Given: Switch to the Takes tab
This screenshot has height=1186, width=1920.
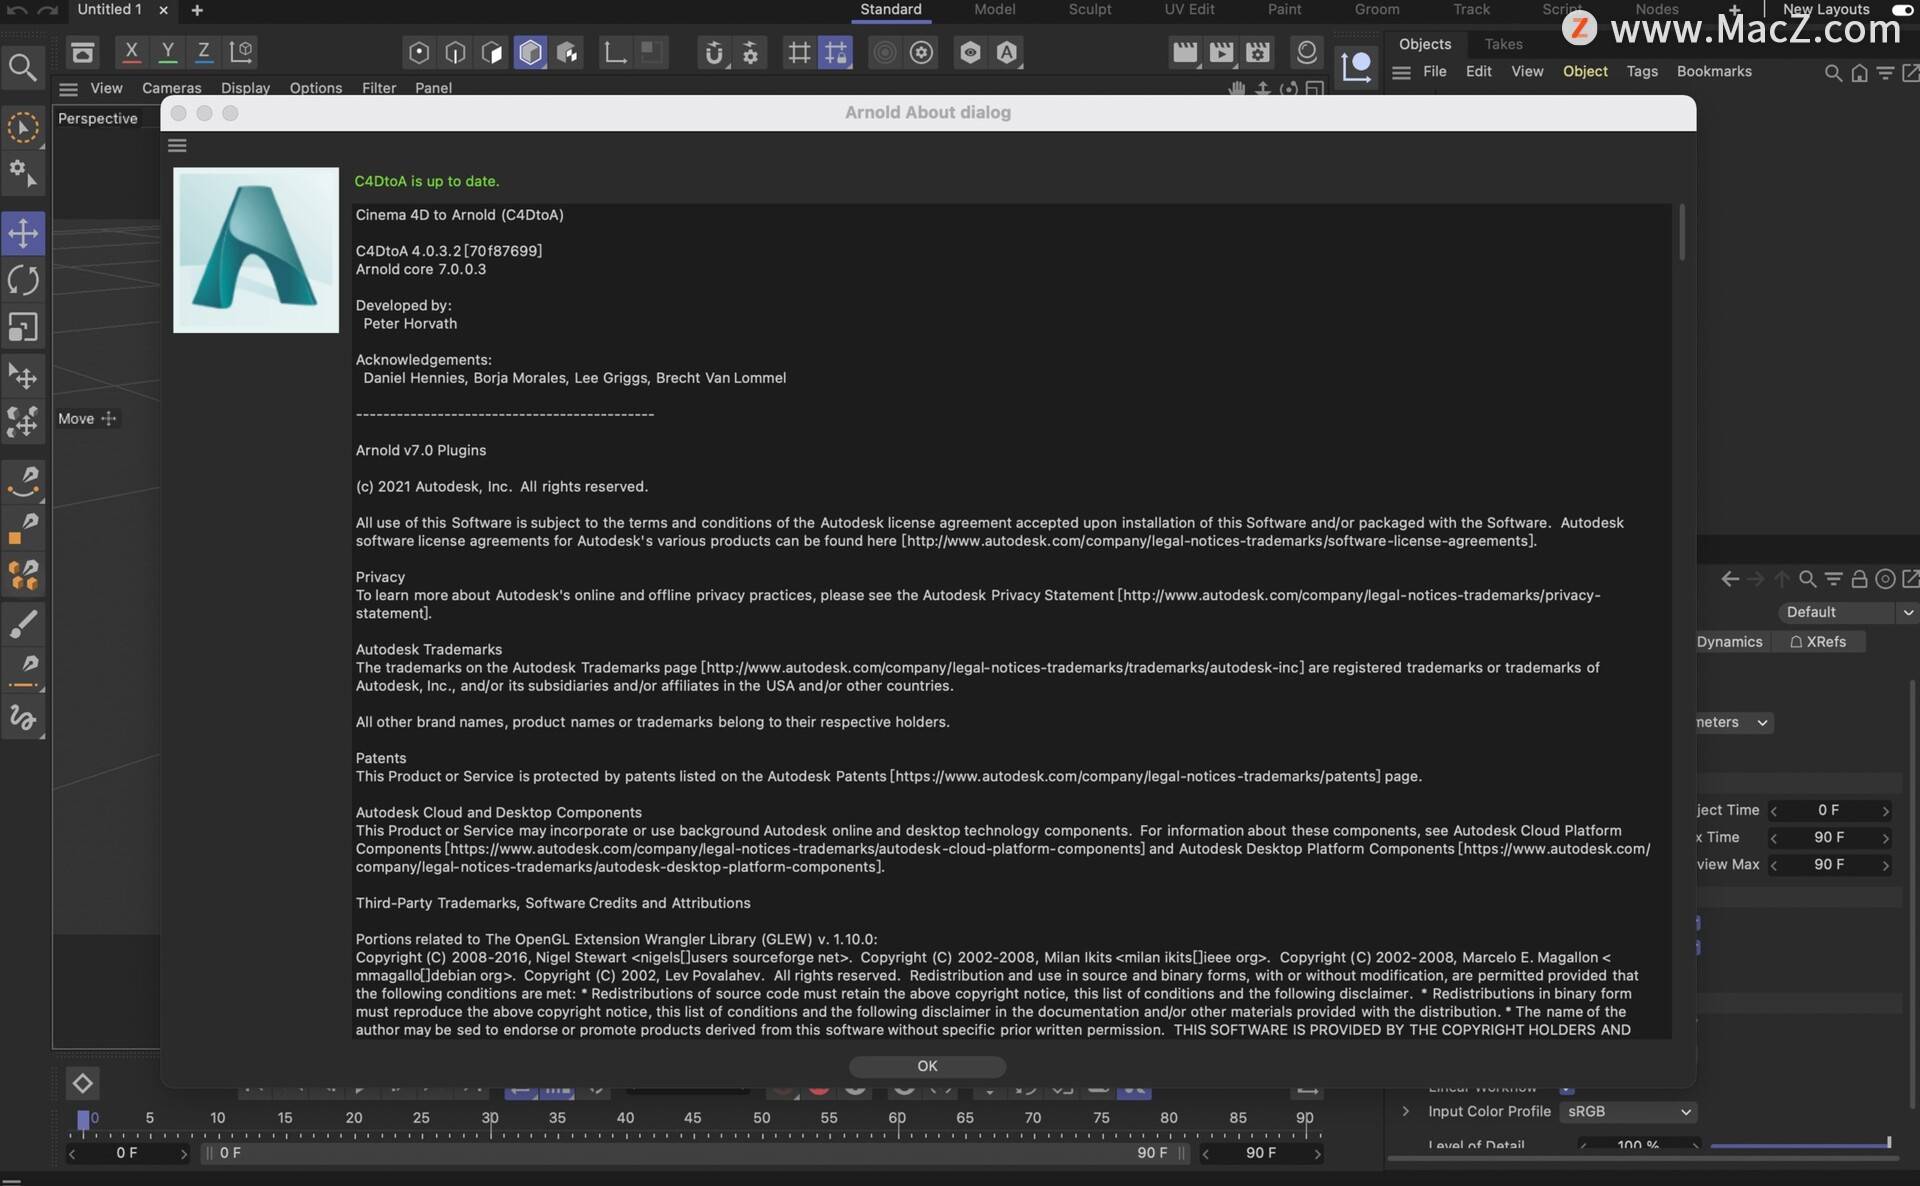Looking at the screenshot, I should (1503, 44).
